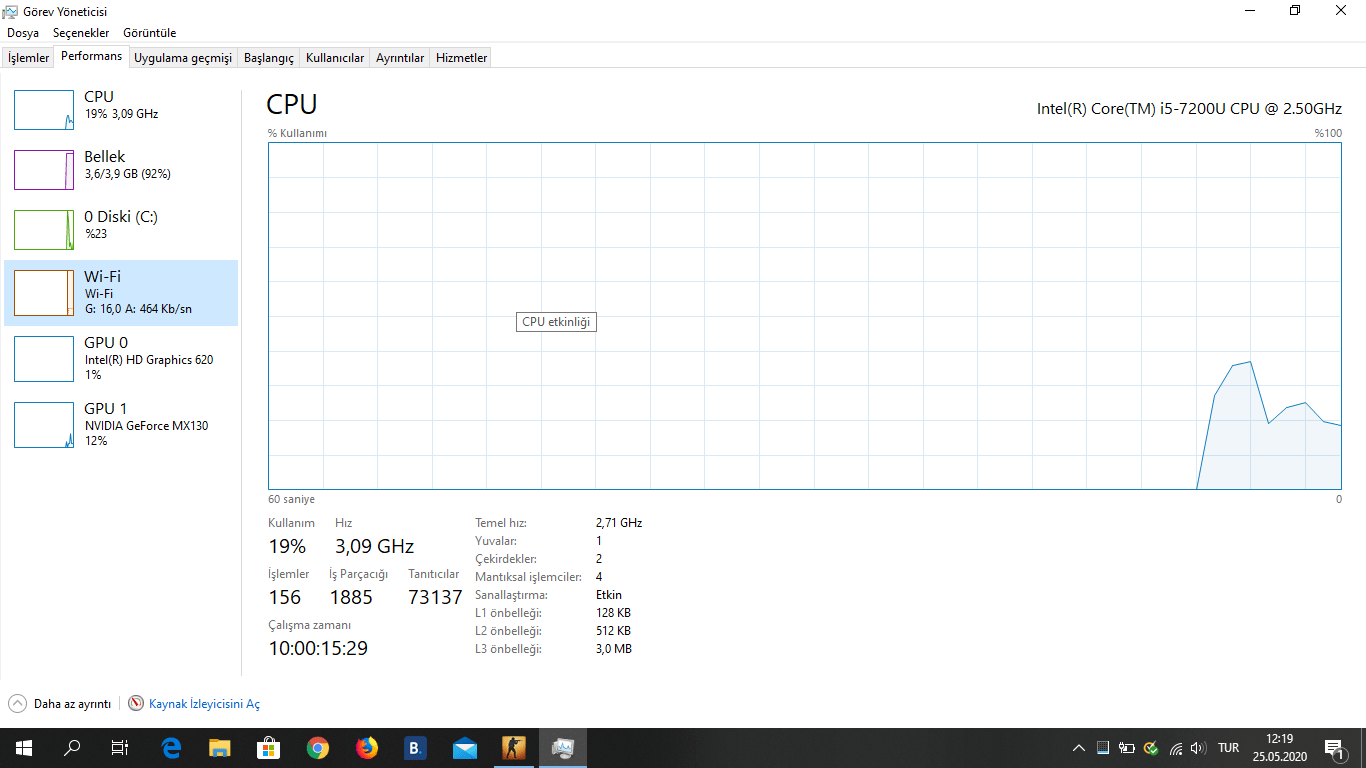This screenshot has height=768, width=1366.
Task: Click the Görev Yöneticisi title bar icon
Action: [x=11, y=11]
